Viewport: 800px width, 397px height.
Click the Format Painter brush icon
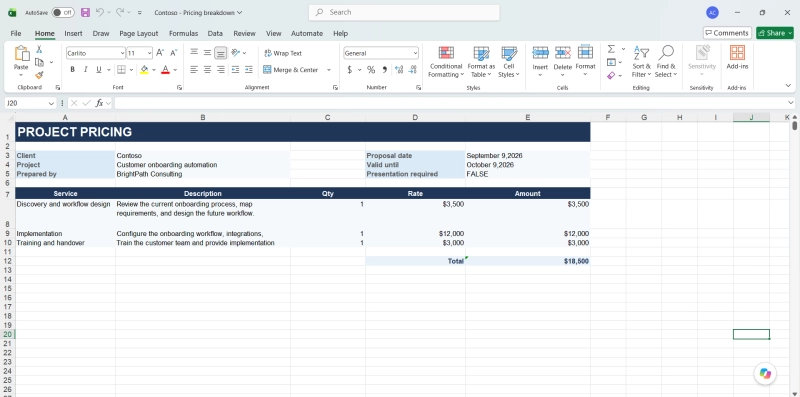[x=39, y=75]
